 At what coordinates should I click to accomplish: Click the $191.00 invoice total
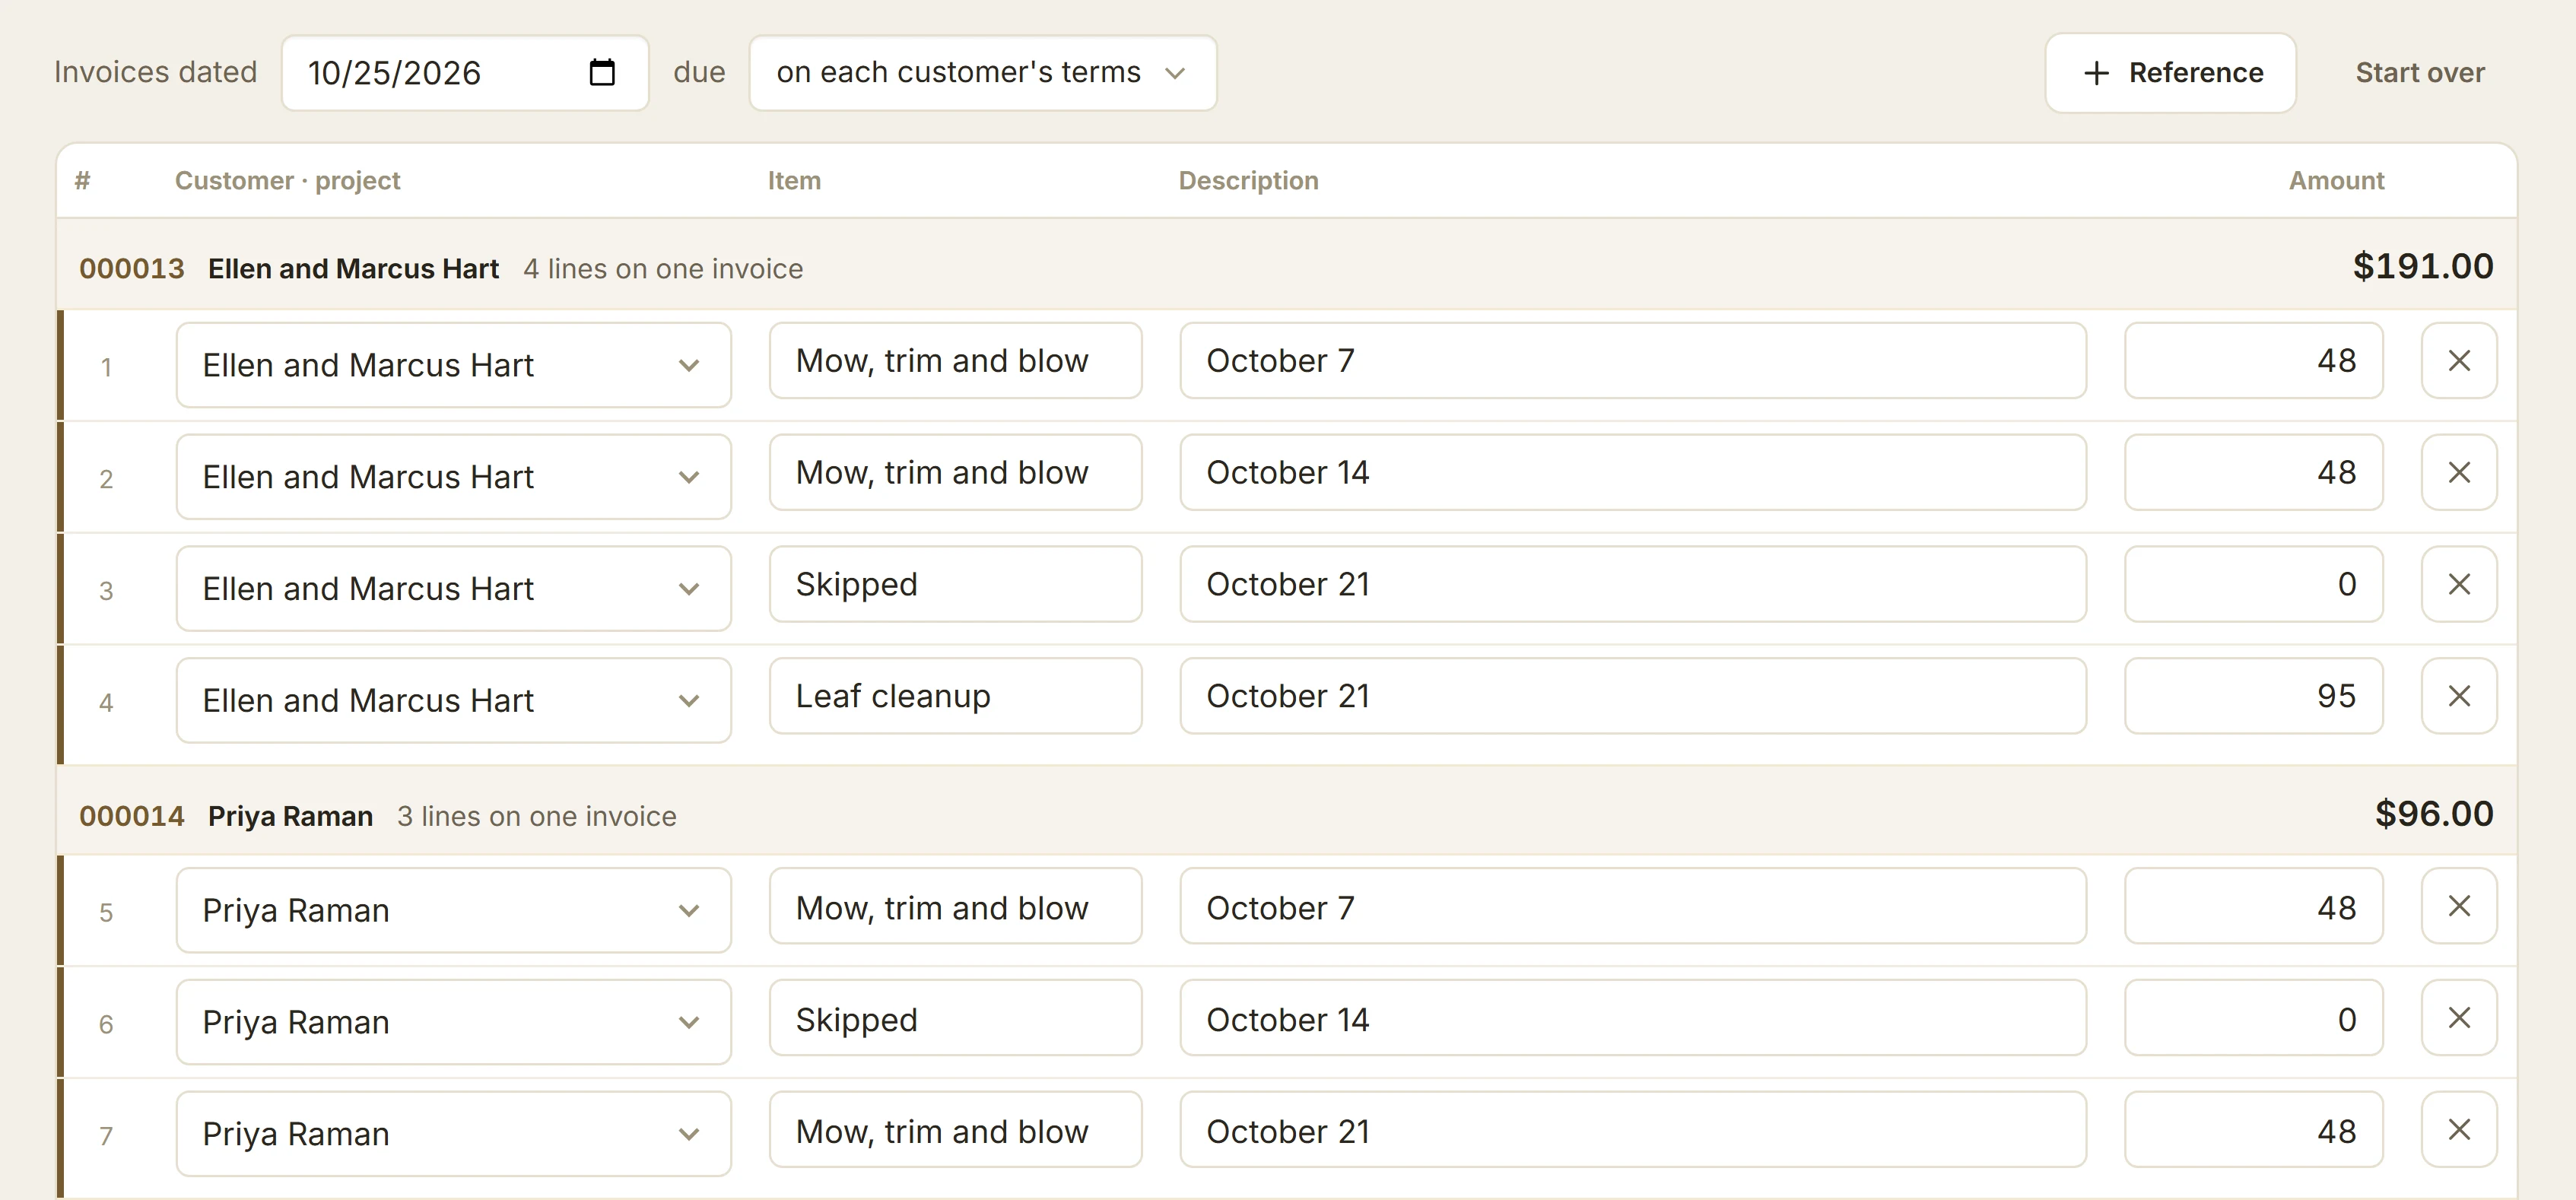tap(2423, 266)
